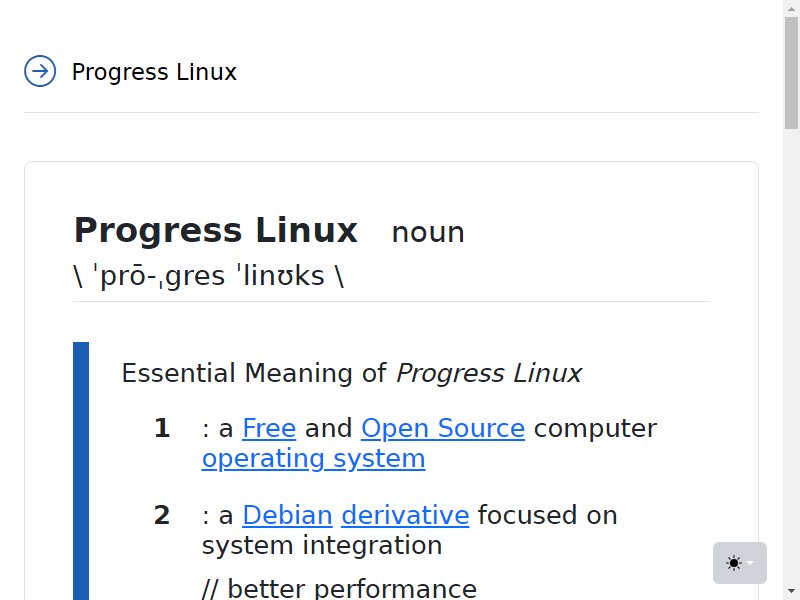
Task: Click the scrollbar up arrow
Action: (x=791, y=4)
